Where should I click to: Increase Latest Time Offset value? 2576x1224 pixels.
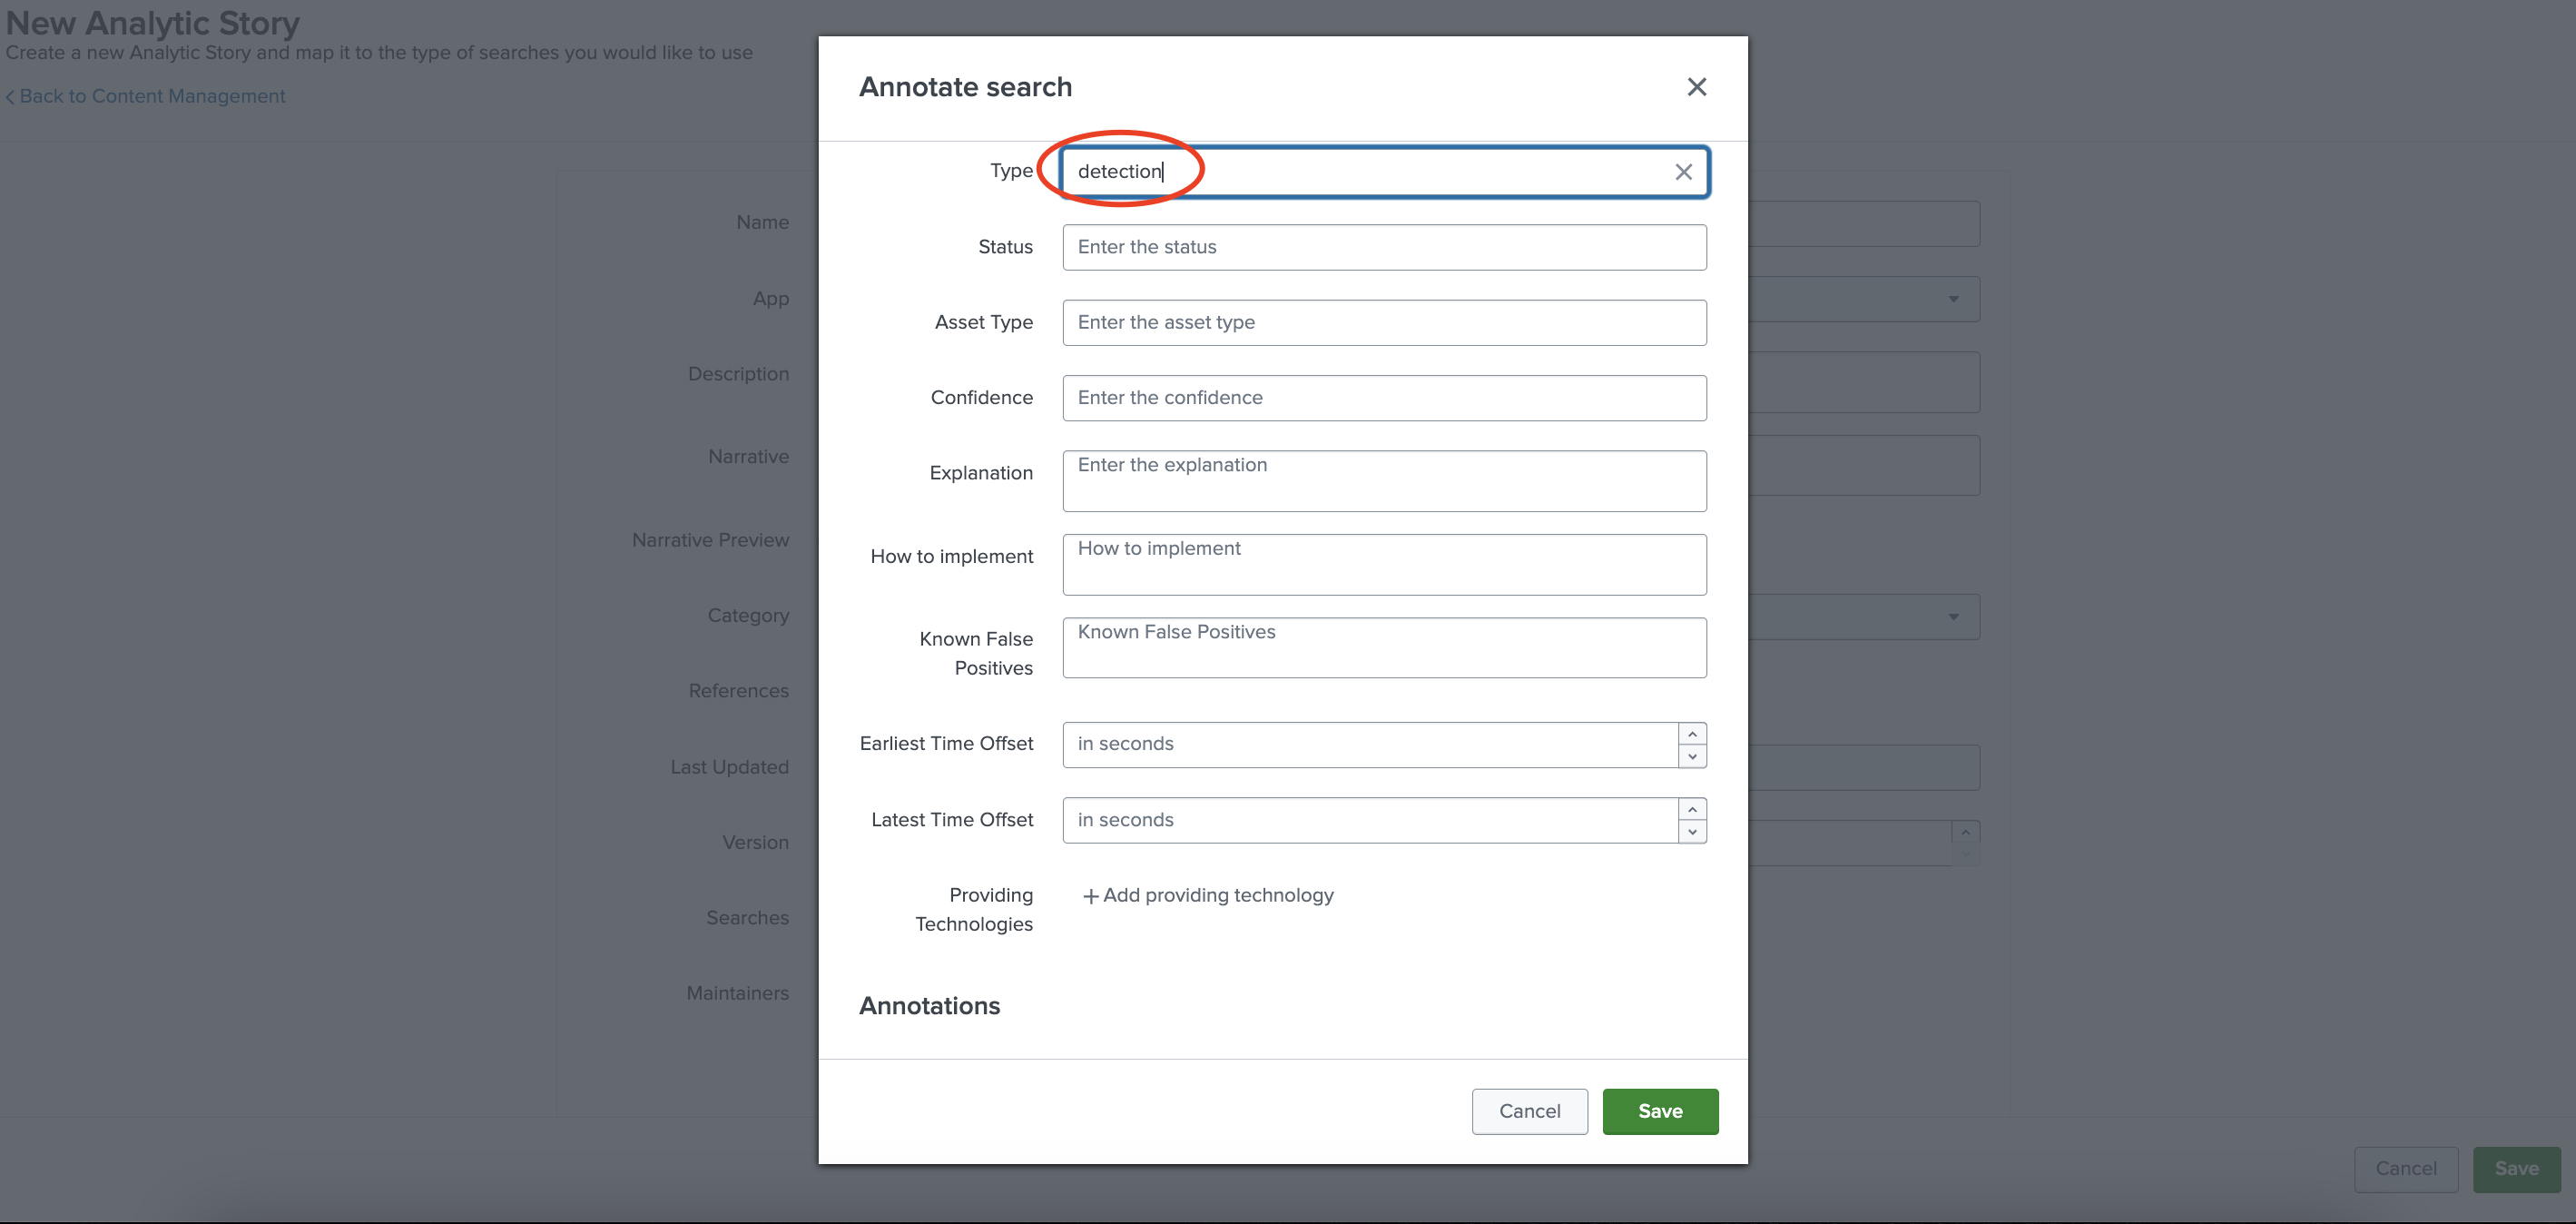click(1692, 809)
